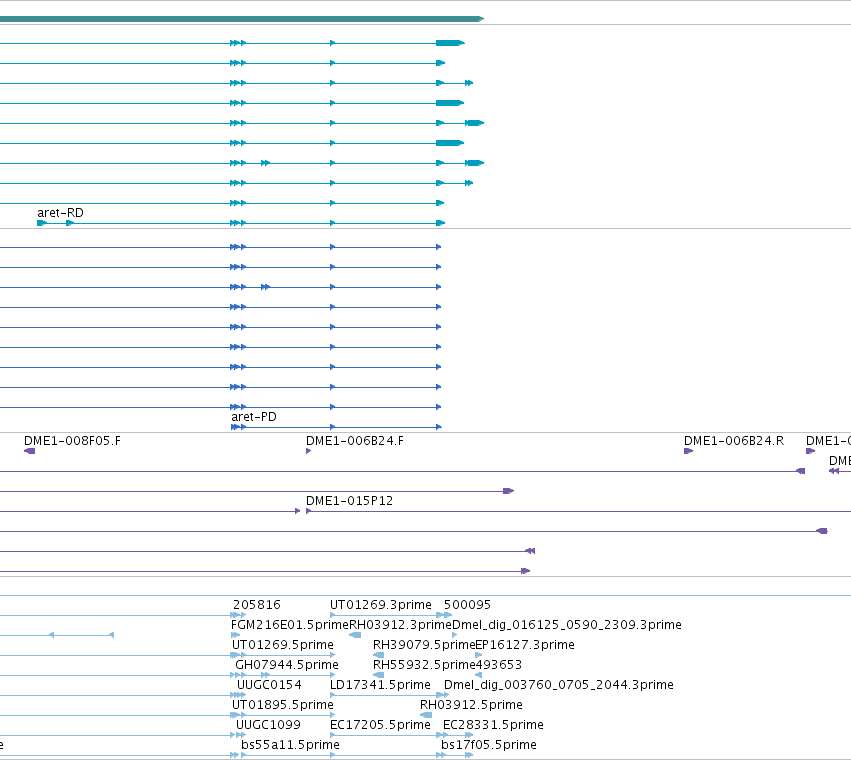This screenshot has width=851, height=760.
Task: Select the UUGC1099 label
Action: pos(268,725)
